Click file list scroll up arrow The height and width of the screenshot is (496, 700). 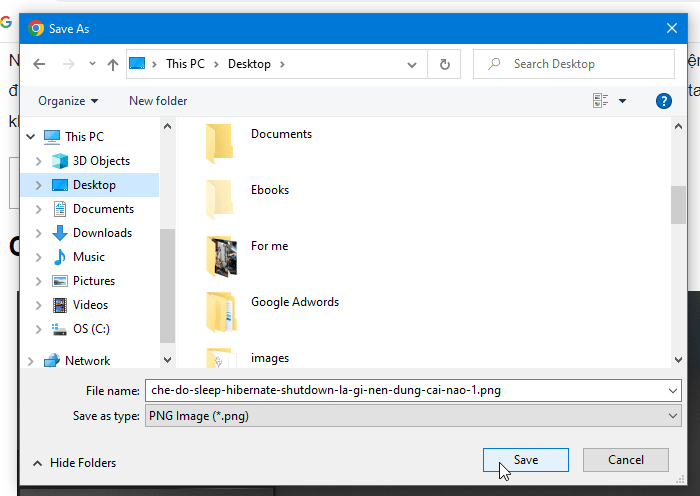tap(678, 126)
